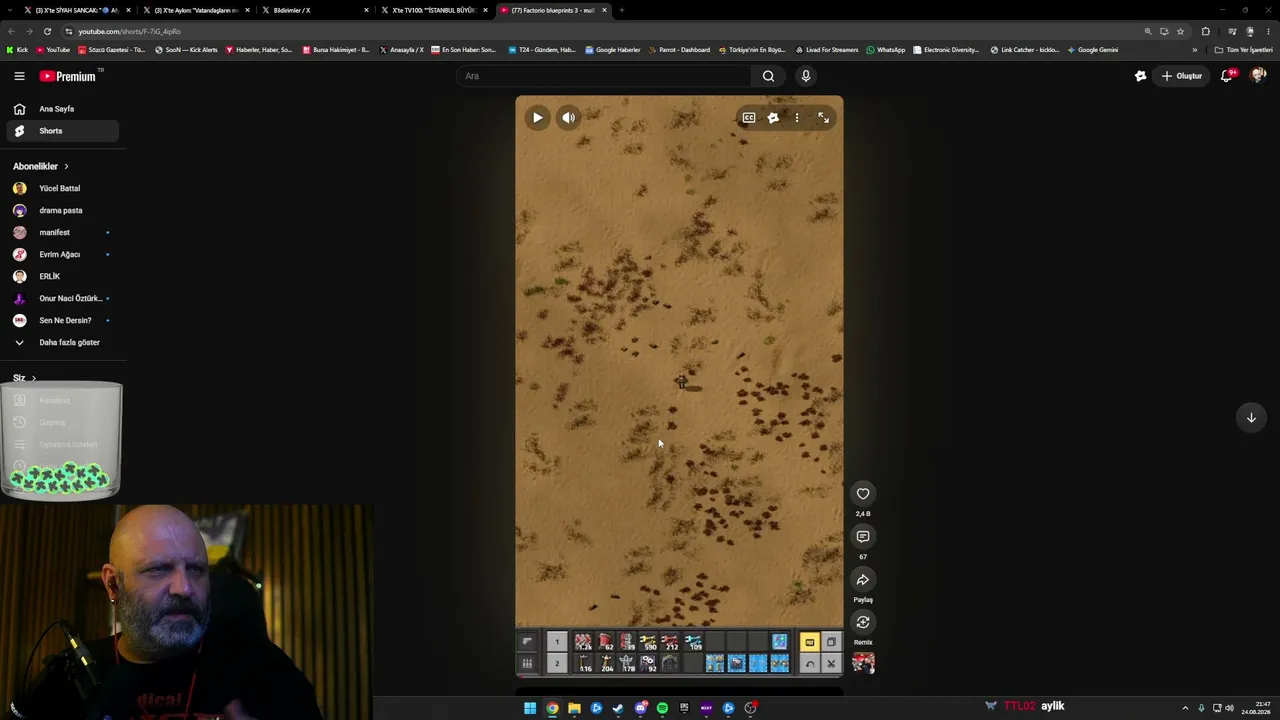Viewport: 1280px width, 720px height.
Task: Open Windows Start menu
Action: point(530,708)
